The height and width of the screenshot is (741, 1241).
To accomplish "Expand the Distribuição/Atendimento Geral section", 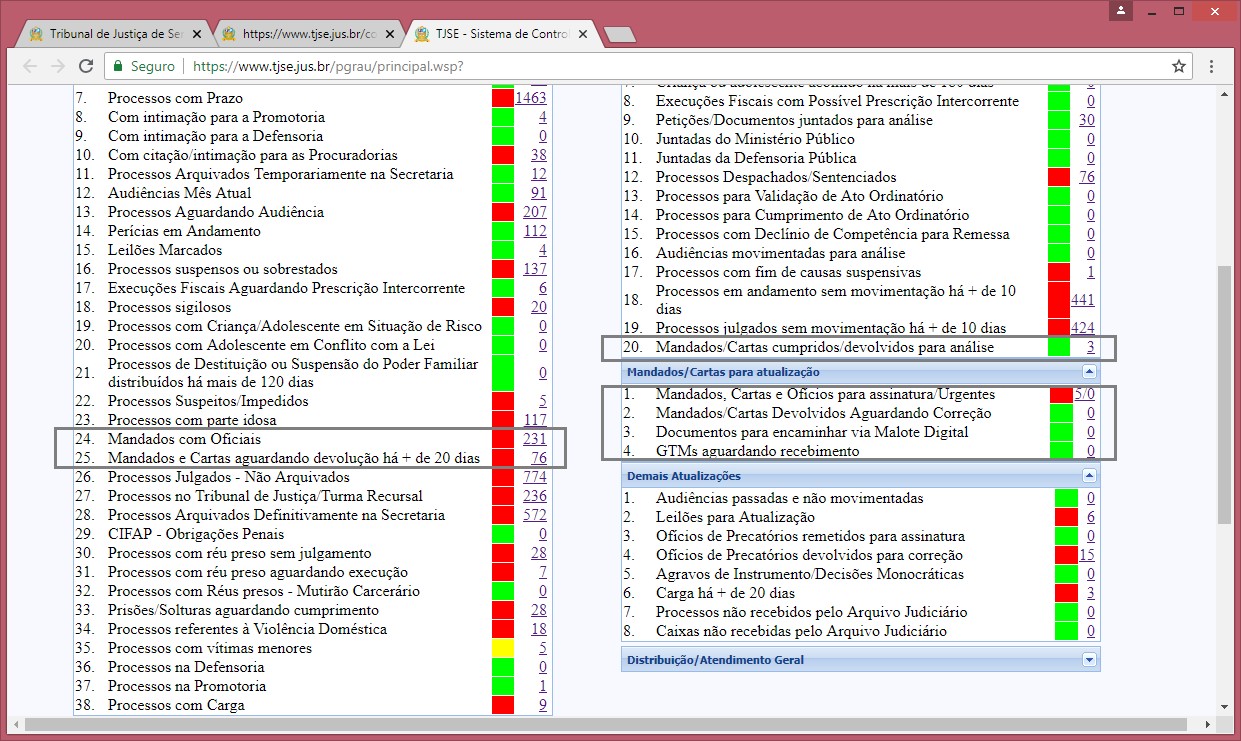I will pos(1089,660).
